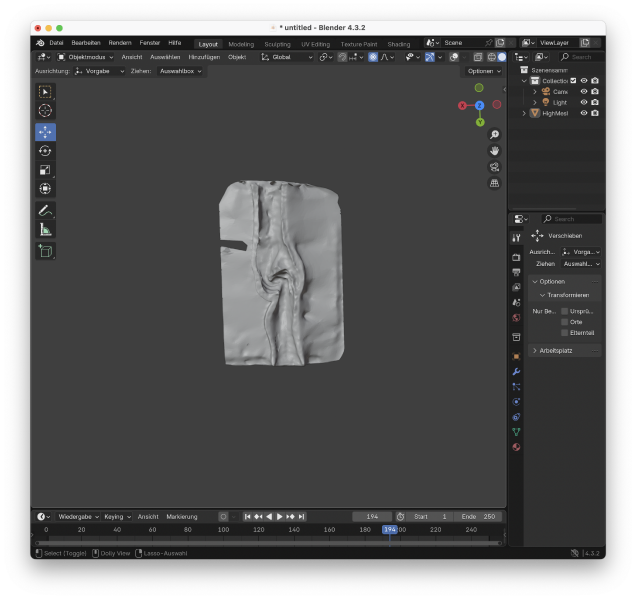The width and height of the screenshot is (636, 599).
Task: Open the Object Data mesh tab
Action: coord(516,432)
